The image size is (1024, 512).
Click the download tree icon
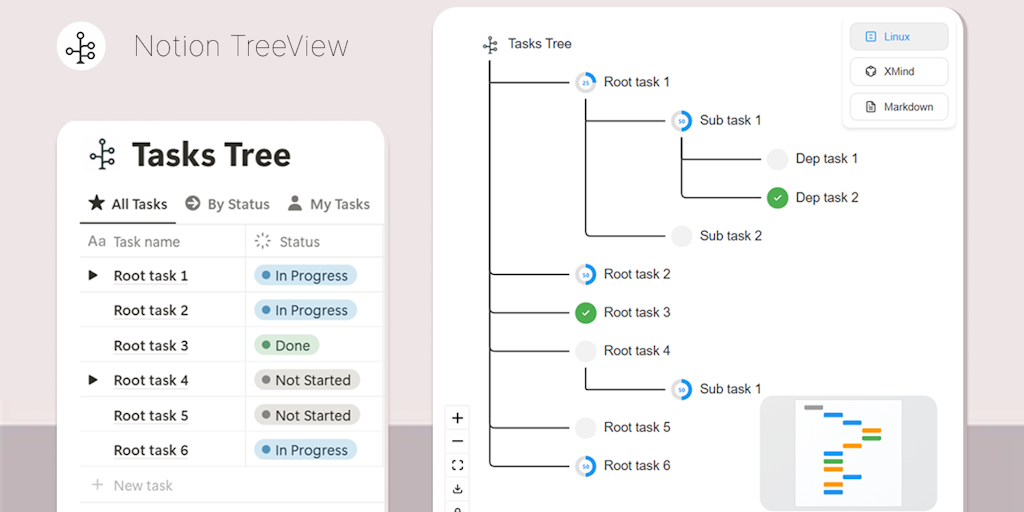point(458,489)
